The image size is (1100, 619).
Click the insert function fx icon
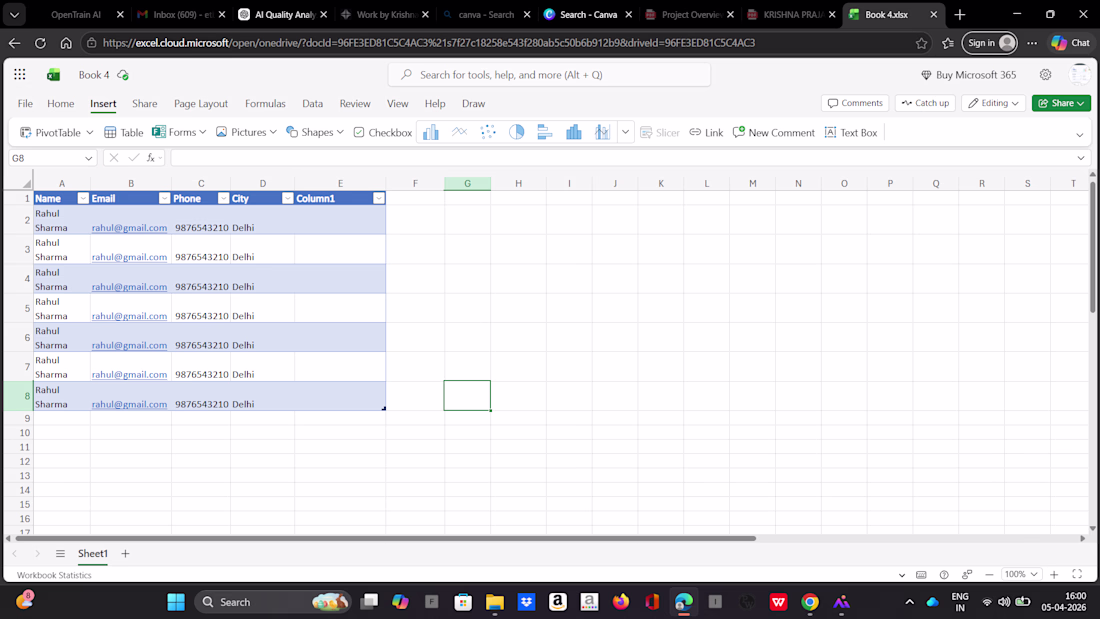pos(151,158)
